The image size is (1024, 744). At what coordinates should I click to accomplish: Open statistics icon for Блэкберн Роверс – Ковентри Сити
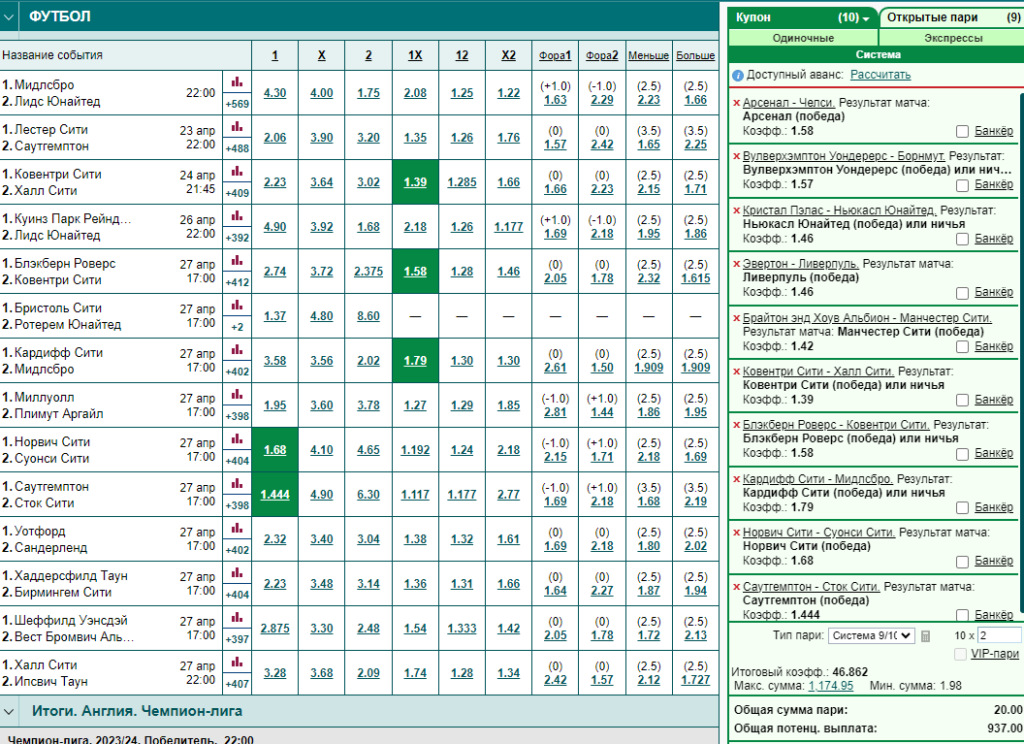click(x=236, y=261)
